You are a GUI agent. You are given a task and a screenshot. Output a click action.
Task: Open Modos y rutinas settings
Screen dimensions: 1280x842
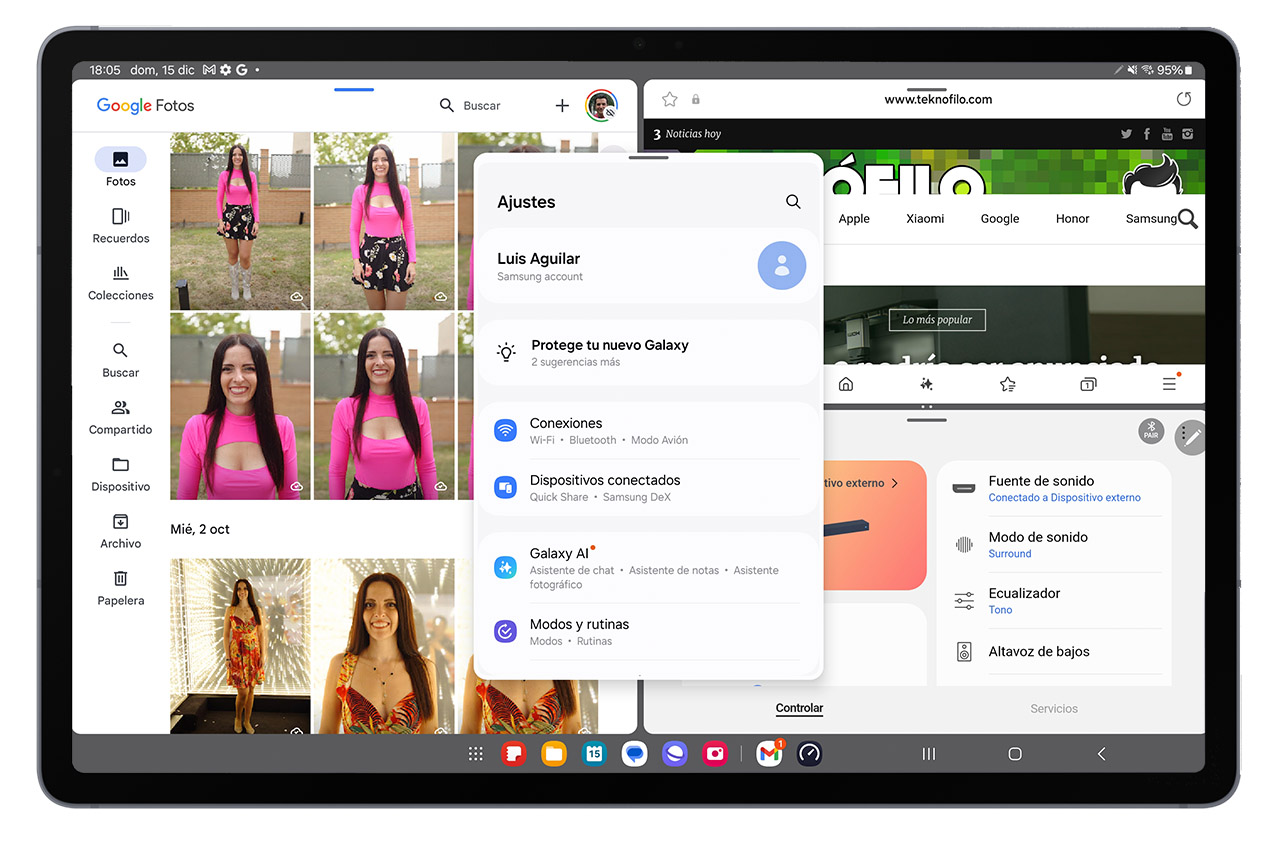click(649, 631)
